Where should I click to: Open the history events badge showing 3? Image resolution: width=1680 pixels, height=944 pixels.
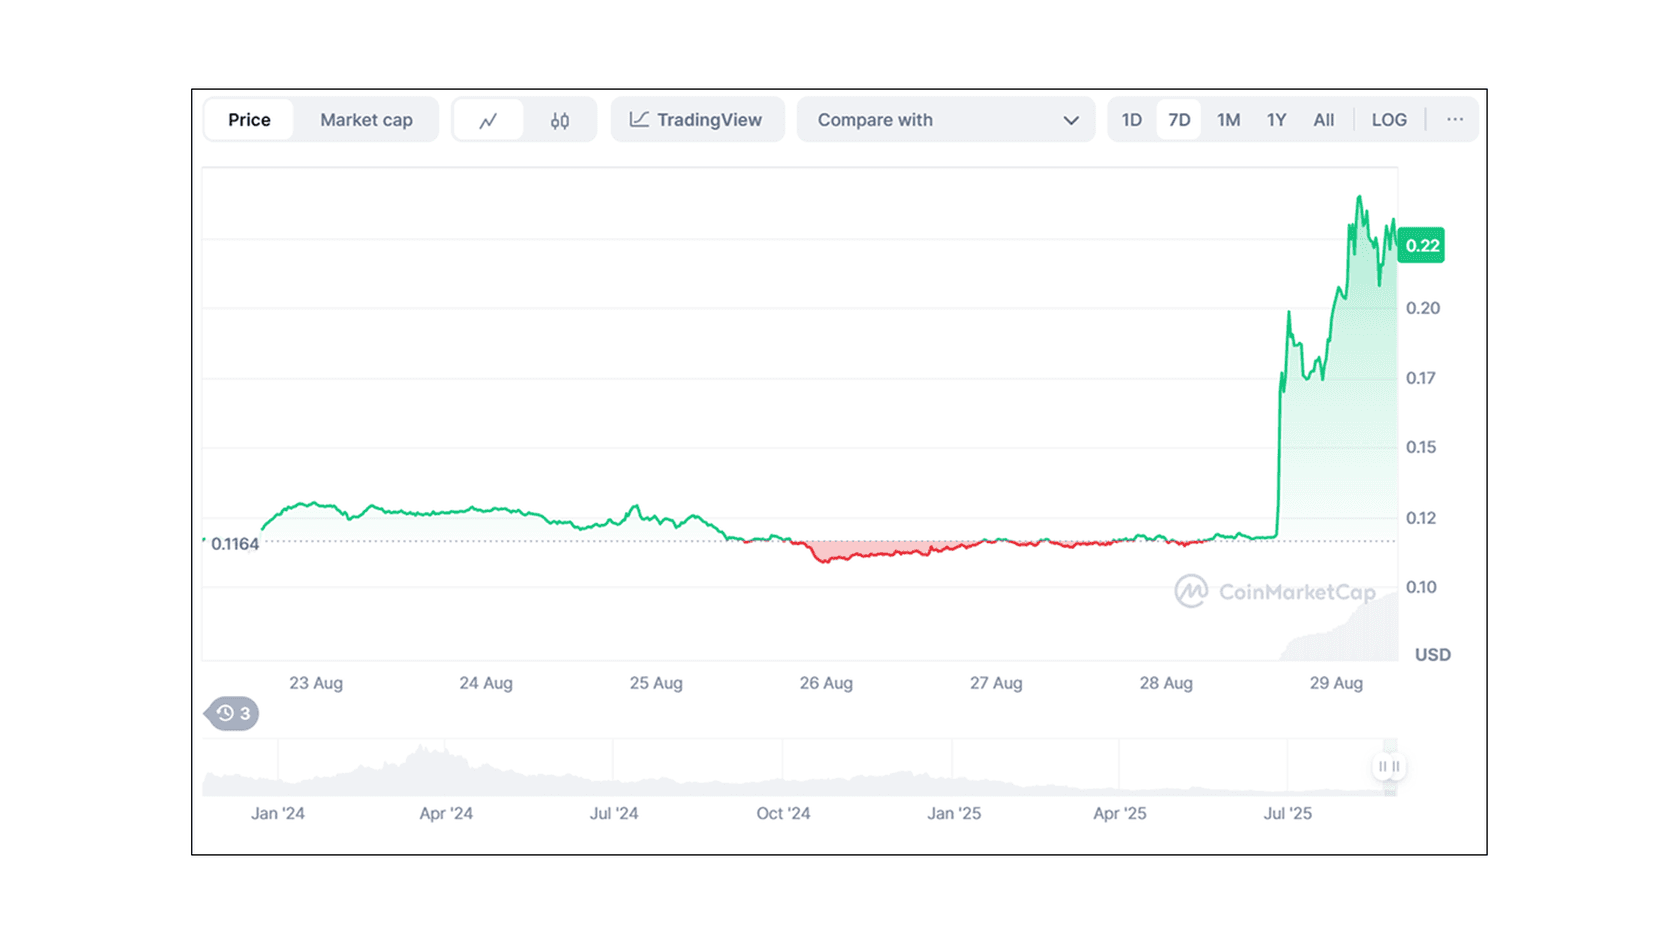tap(232, 714)
